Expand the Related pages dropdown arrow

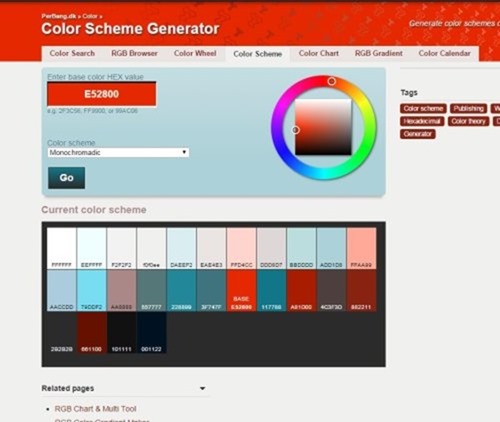point(202,388)
